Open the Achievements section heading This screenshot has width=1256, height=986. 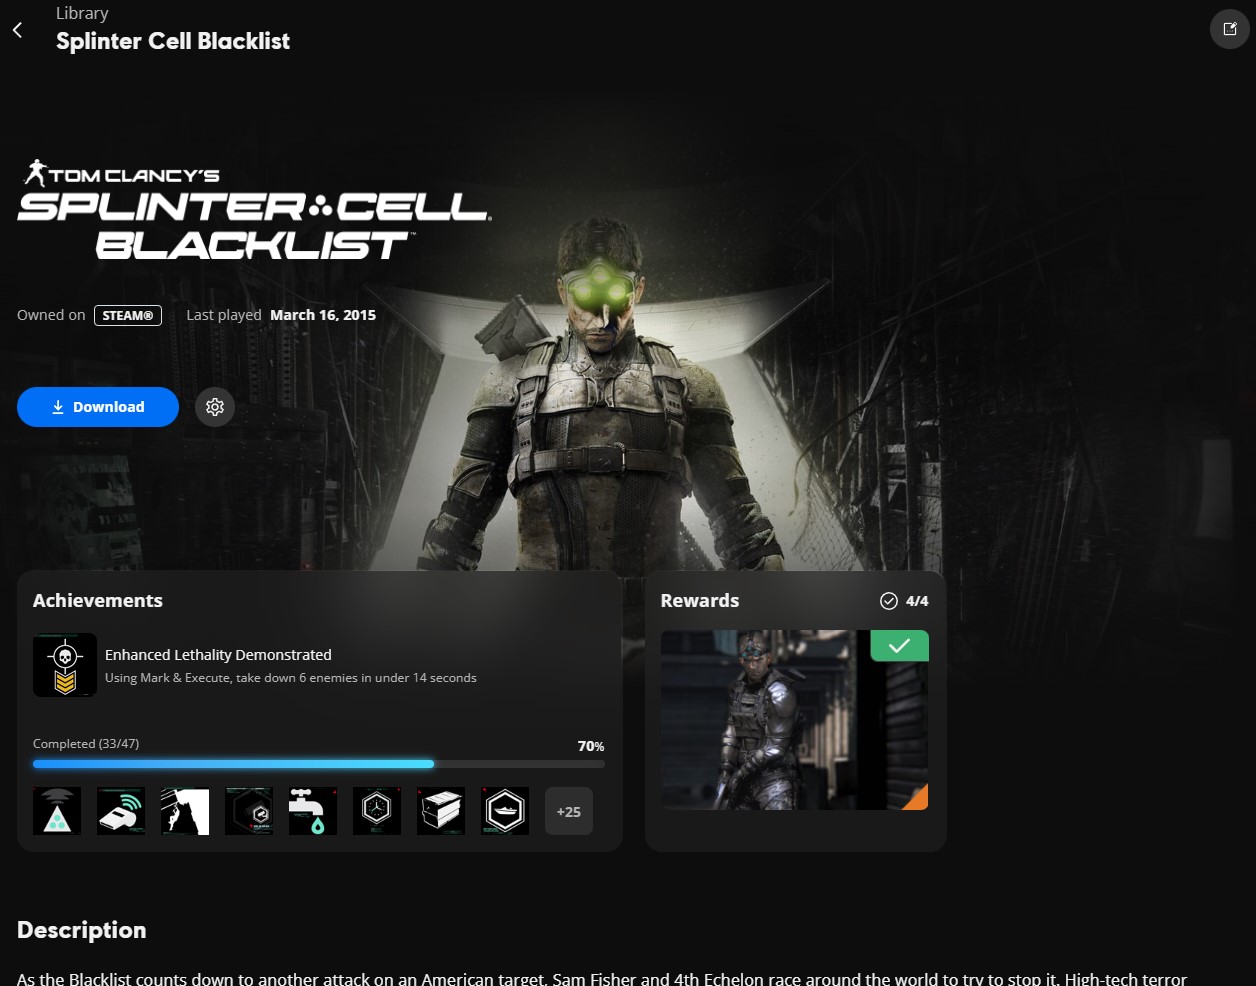click(98, 601)
